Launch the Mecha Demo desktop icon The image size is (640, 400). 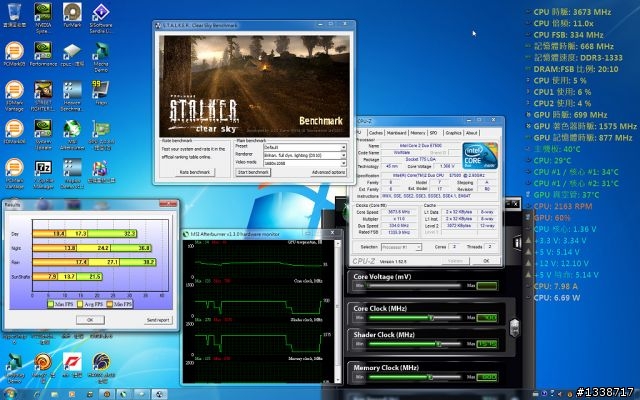point(101,57)
